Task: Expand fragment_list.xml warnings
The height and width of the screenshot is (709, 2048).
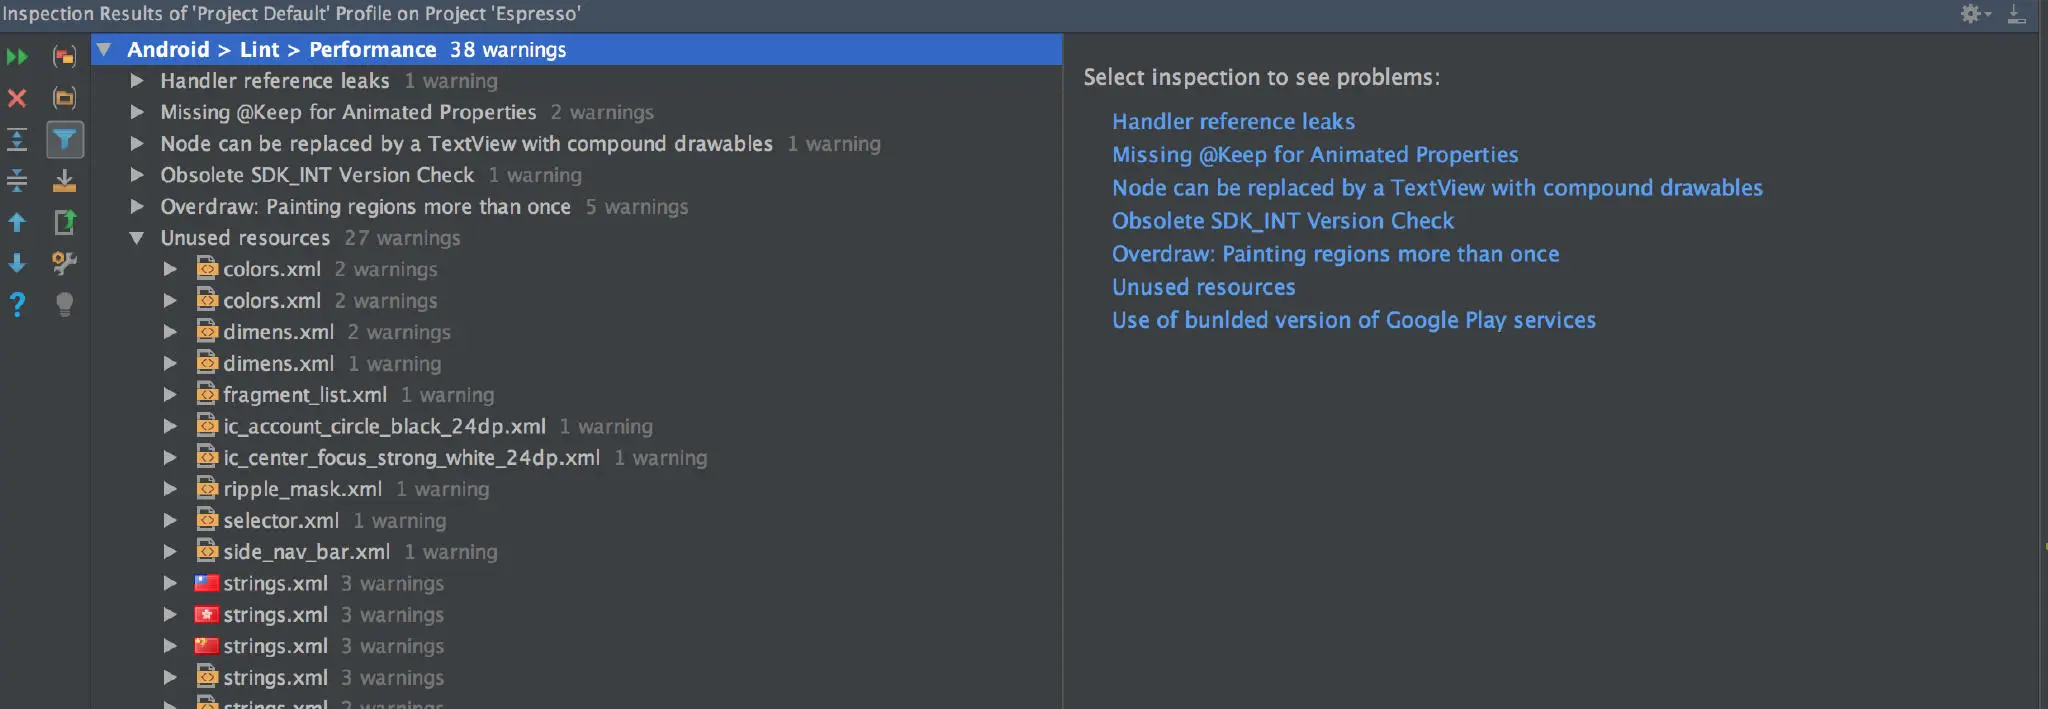Action: [x=170, y=395]
